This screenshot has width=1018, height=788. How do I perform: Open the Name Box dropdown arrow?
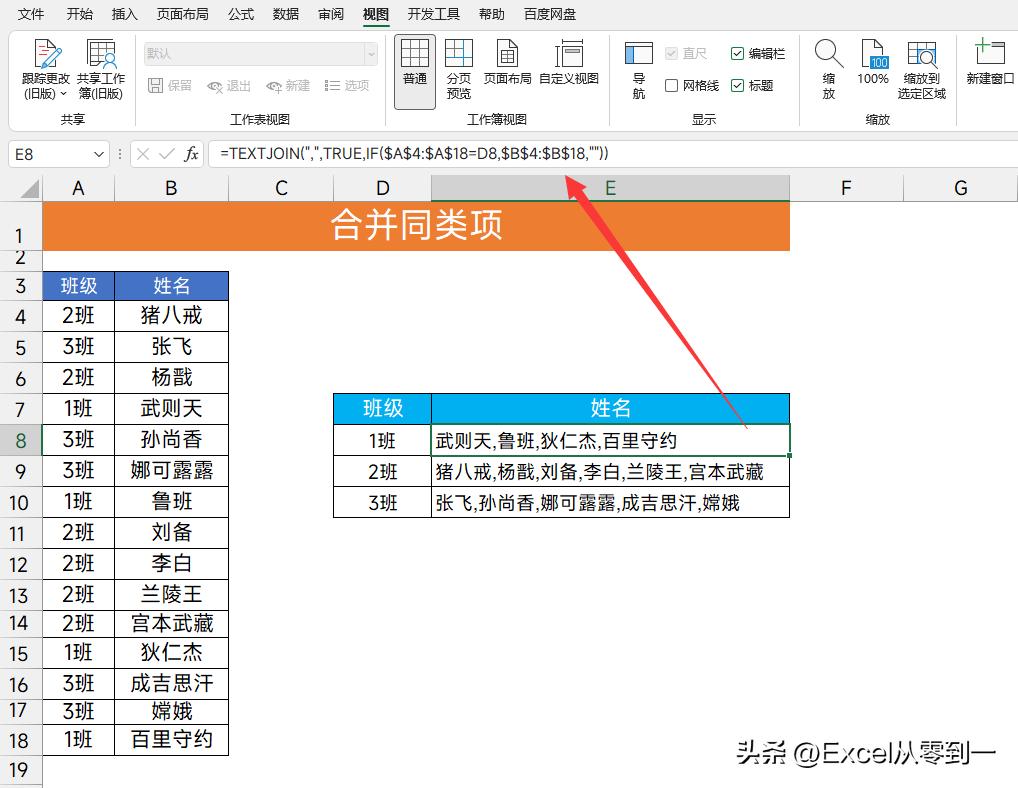point(97,153)
